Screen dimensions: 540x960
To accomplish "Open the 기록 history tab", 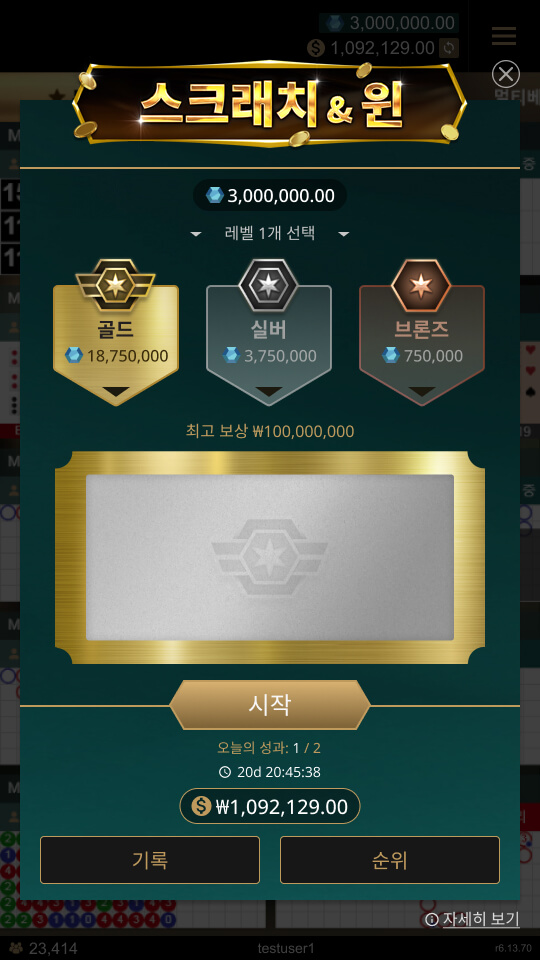I will click(x=150, y=860).
